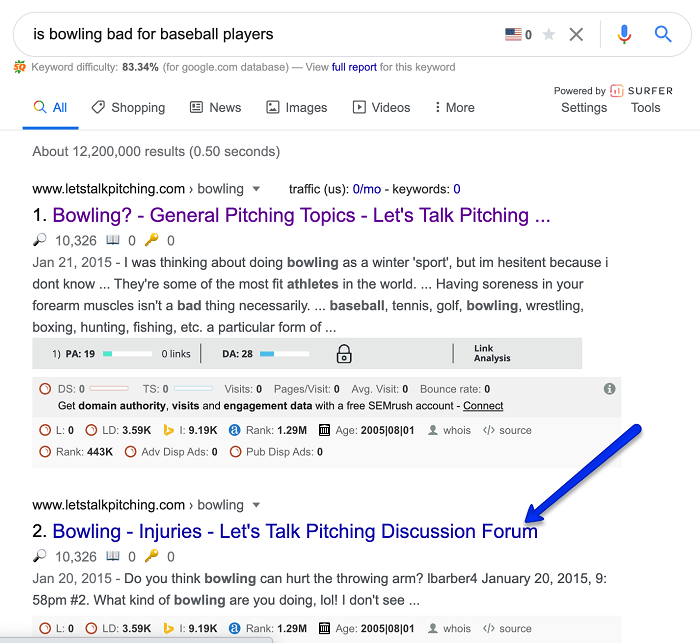
Task: Click Bing I: 9.19K icon, first result
Action: pyautogui.click(x=168, y=430)
